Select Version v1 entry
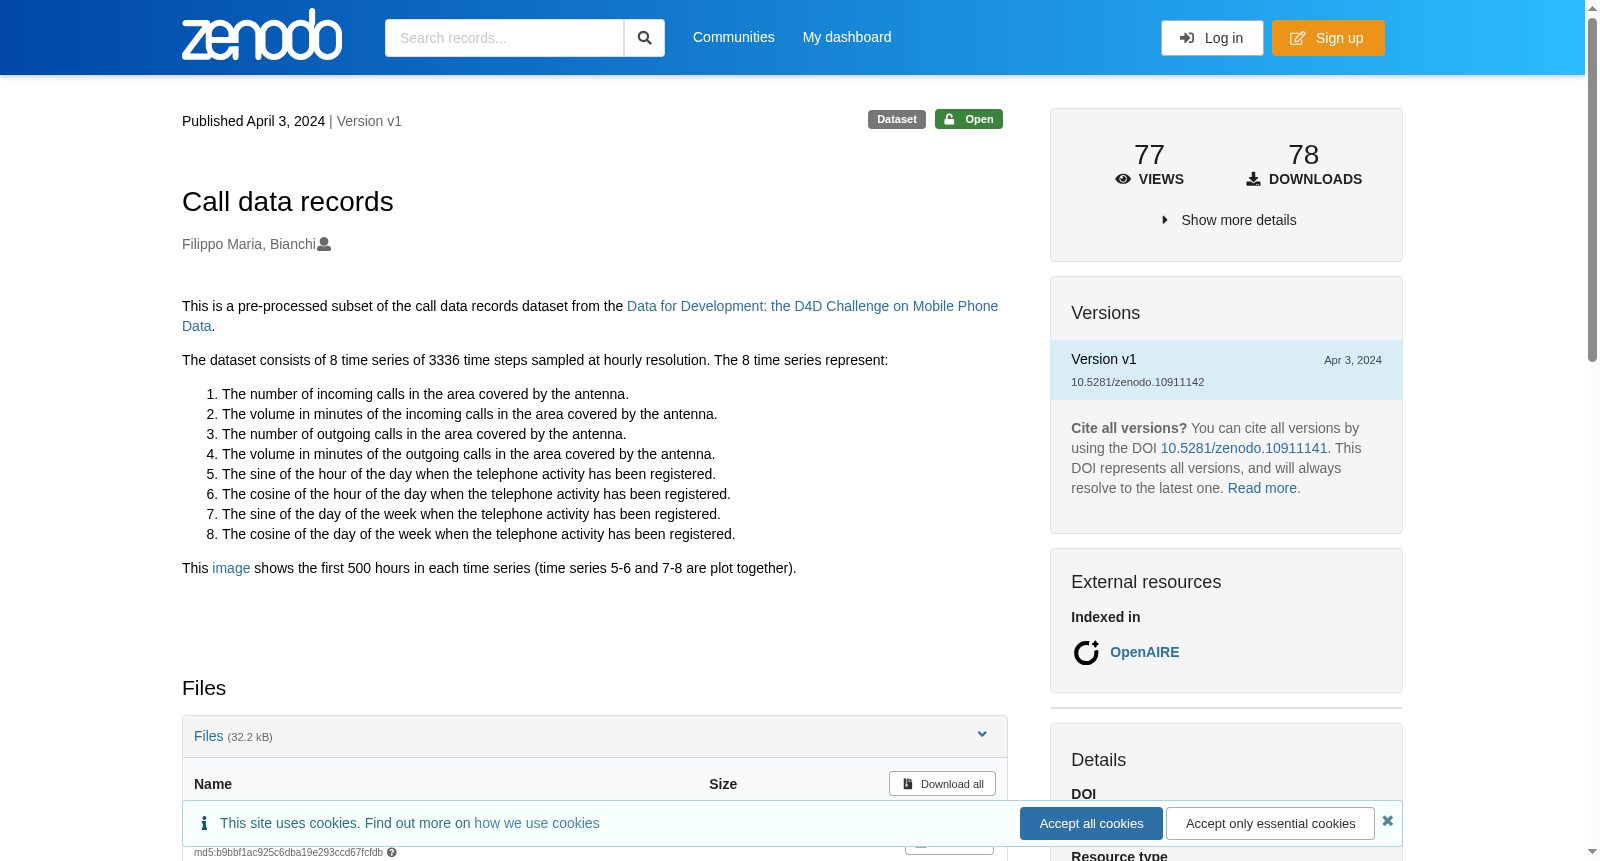 [x=1226, y=370]
